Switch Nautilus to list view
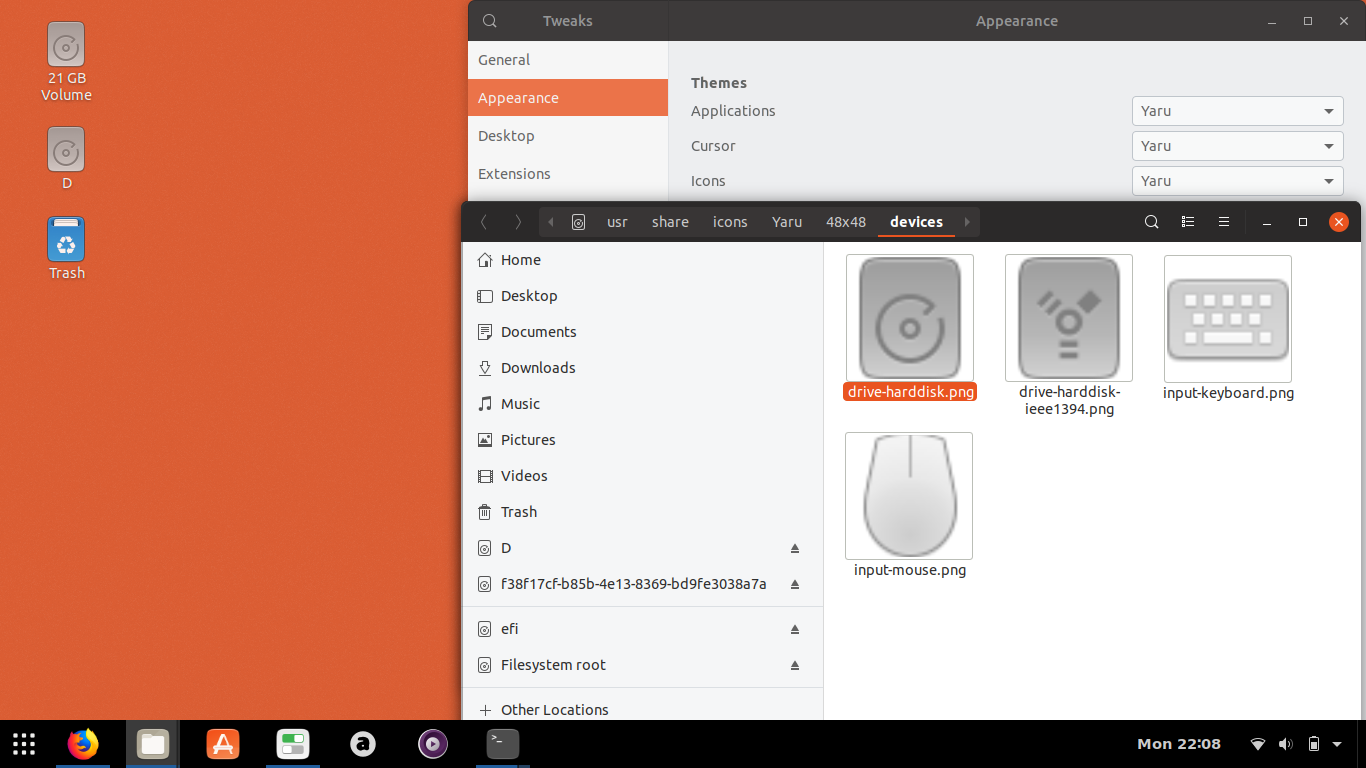The width and height of the screenshot is (1366, 768). tap(1188, 222)
